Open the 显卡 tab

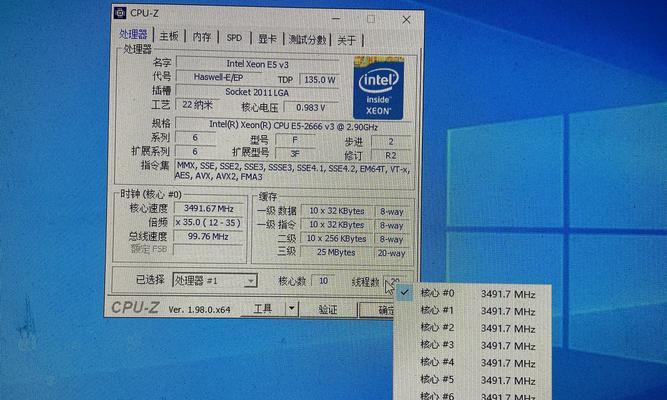pos(267,39)
